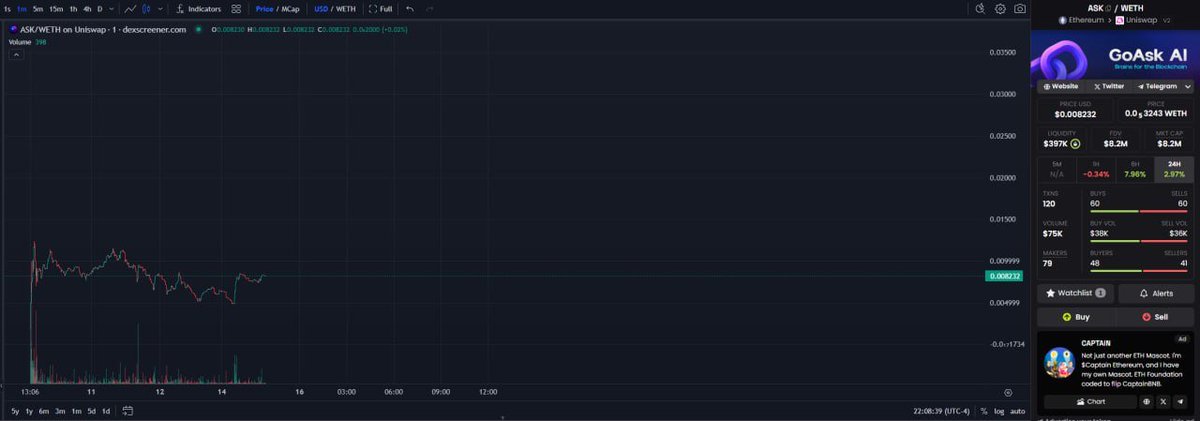Click the red Sell button
This screenshot has height=421, width=1200.
pos(1154,316)
